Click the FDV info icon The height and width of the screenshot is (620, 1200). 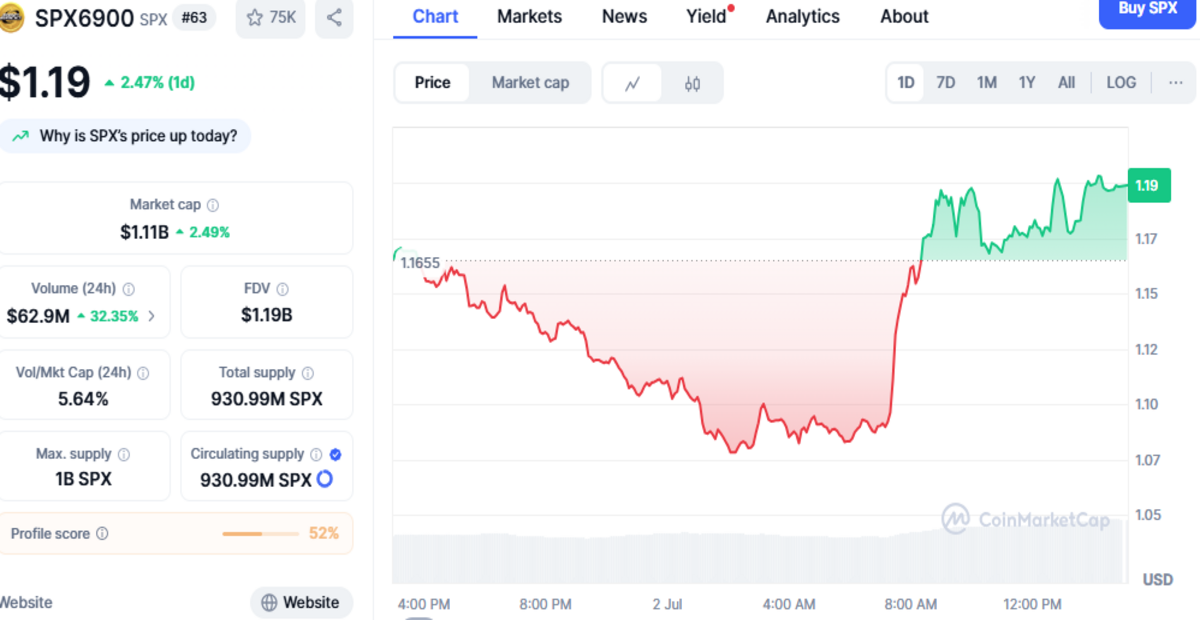click(282, 289)
